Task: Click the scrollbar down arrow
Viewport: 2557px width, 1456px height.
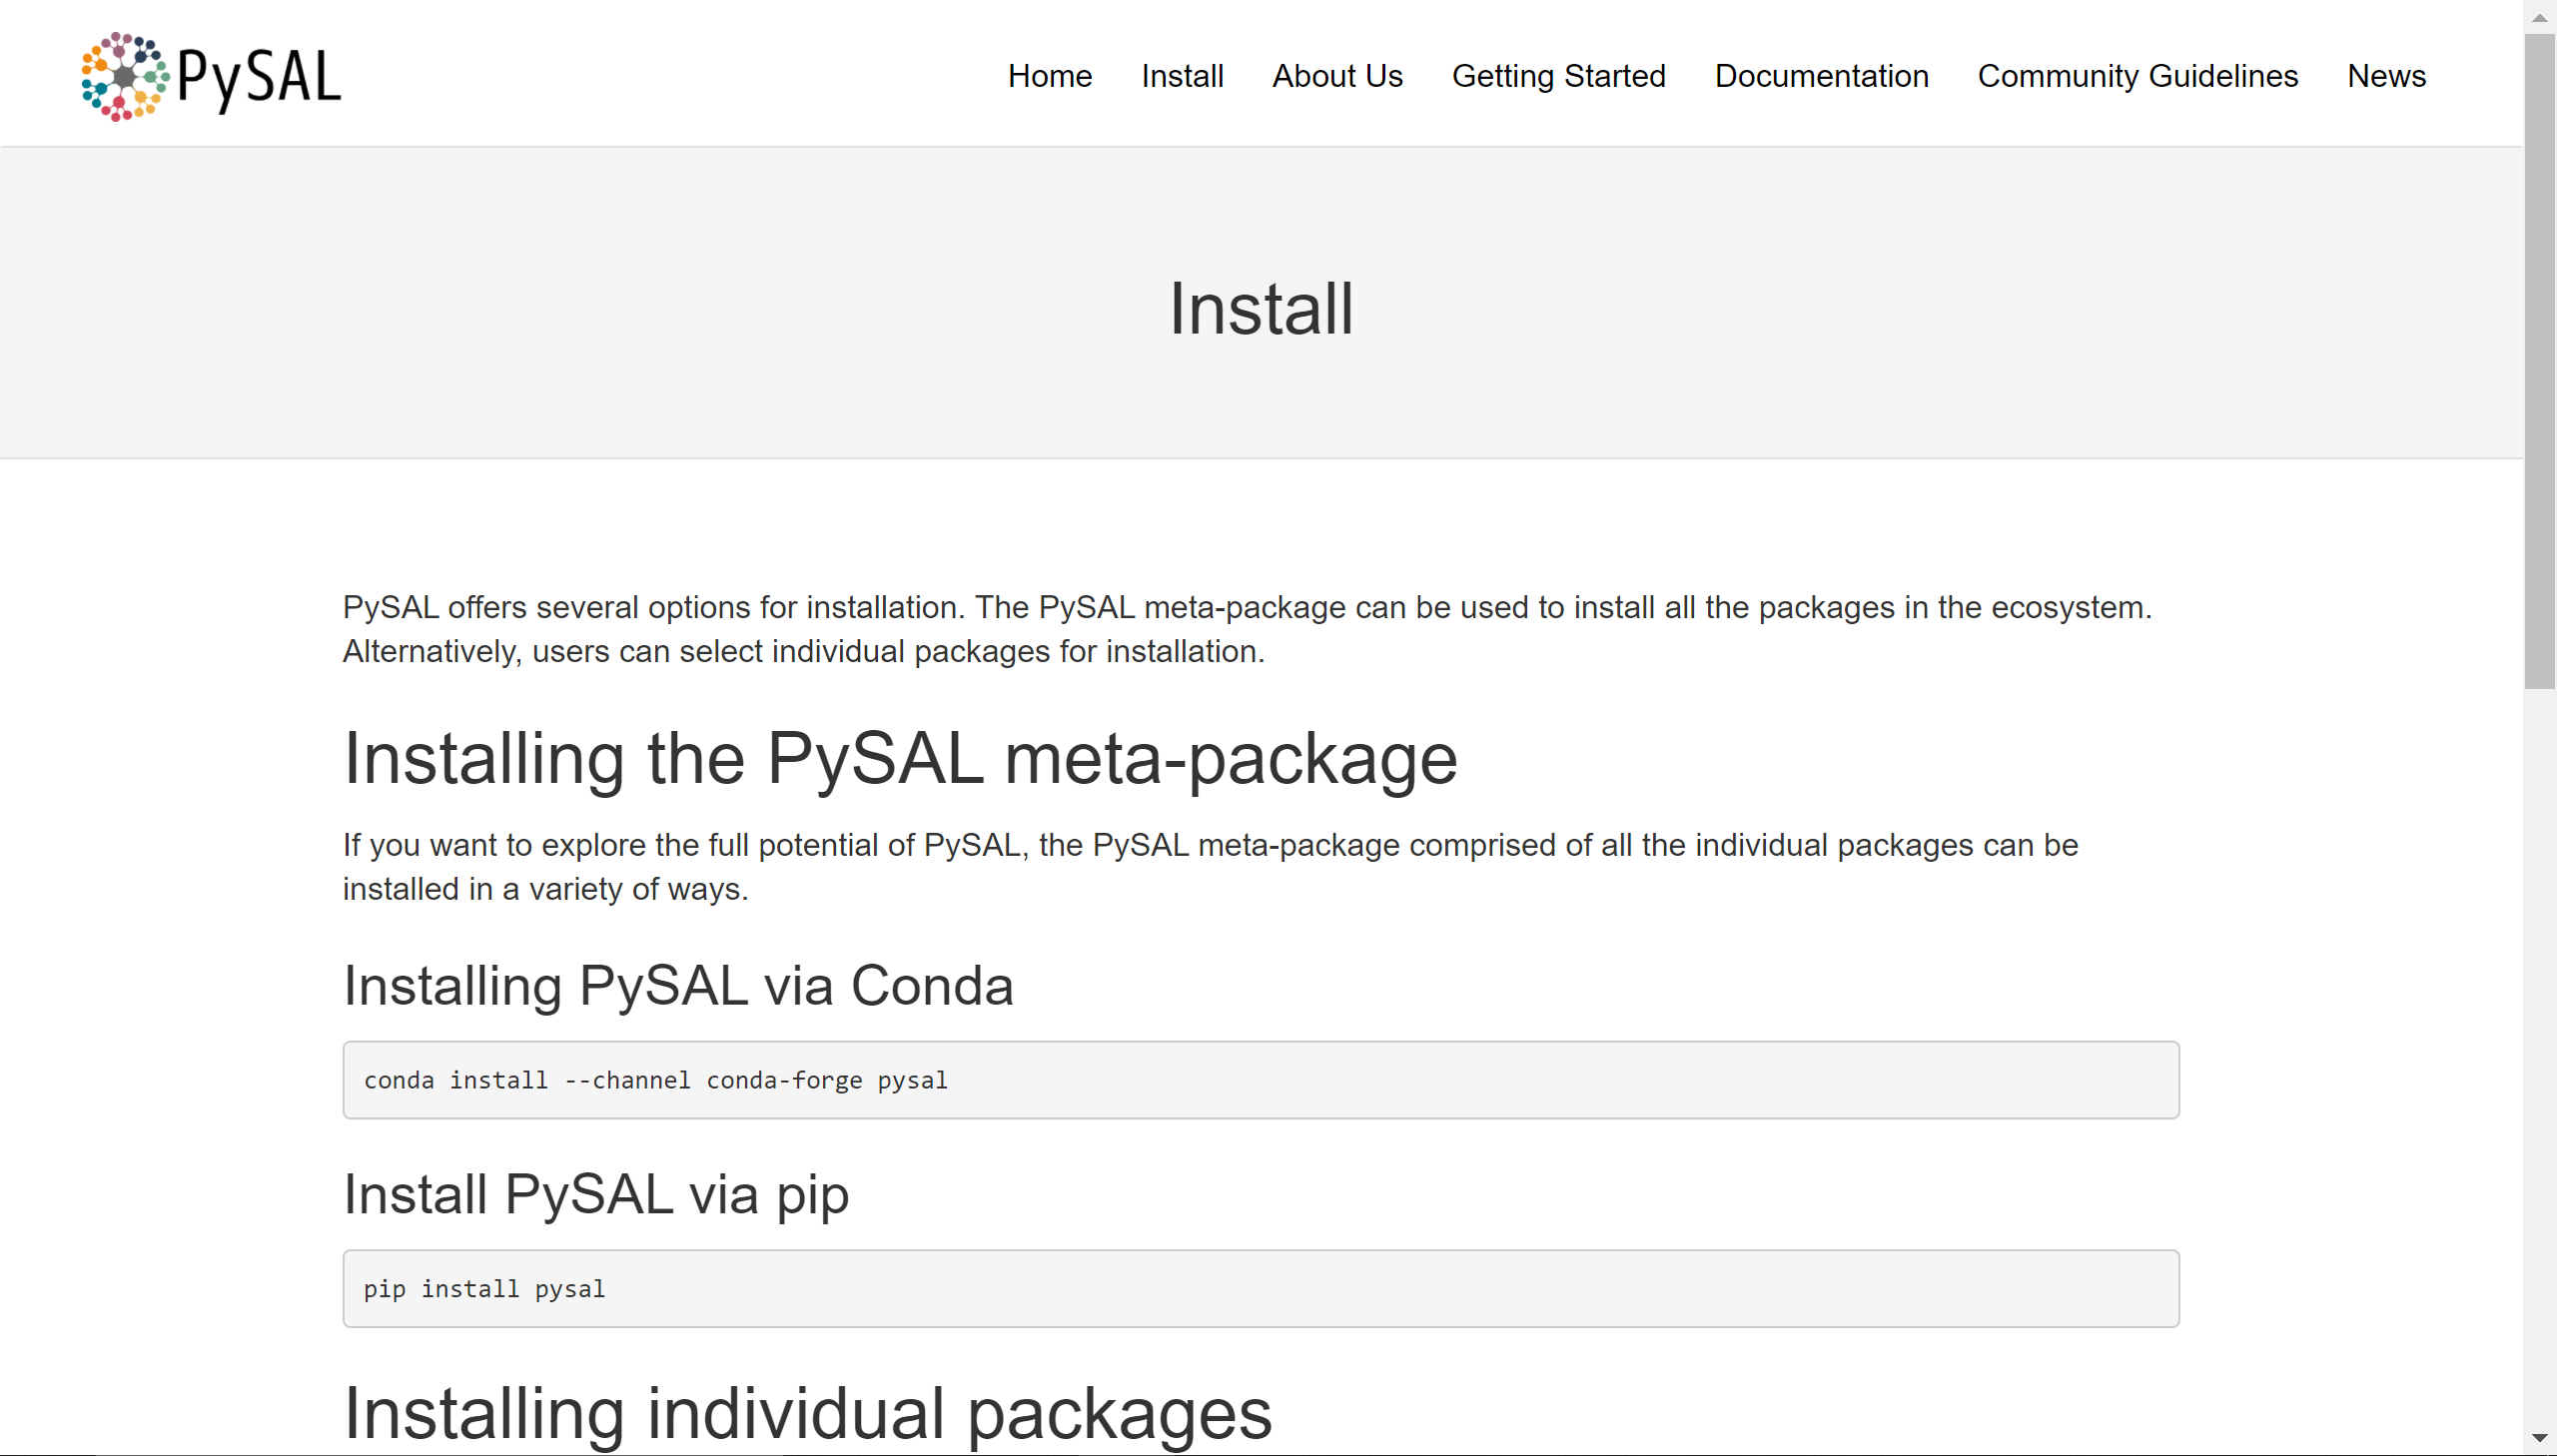Action: [2539, 1438]
